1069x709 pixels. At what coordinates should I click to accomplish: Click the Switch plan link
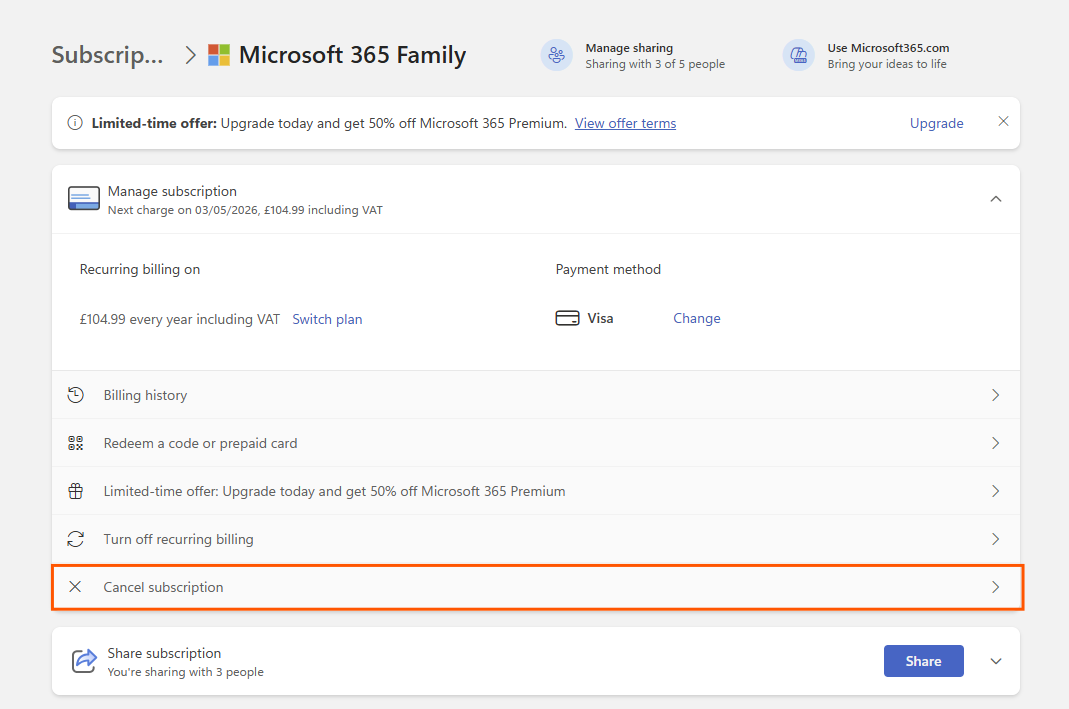327,320
